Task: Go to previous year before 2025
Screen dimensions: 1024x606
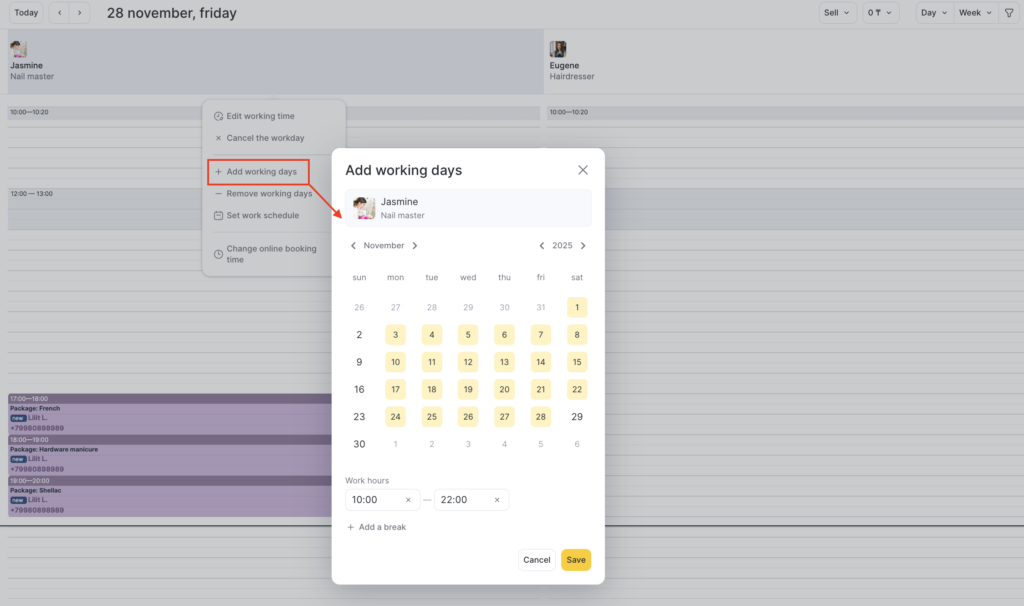Action: click(541, 246)
